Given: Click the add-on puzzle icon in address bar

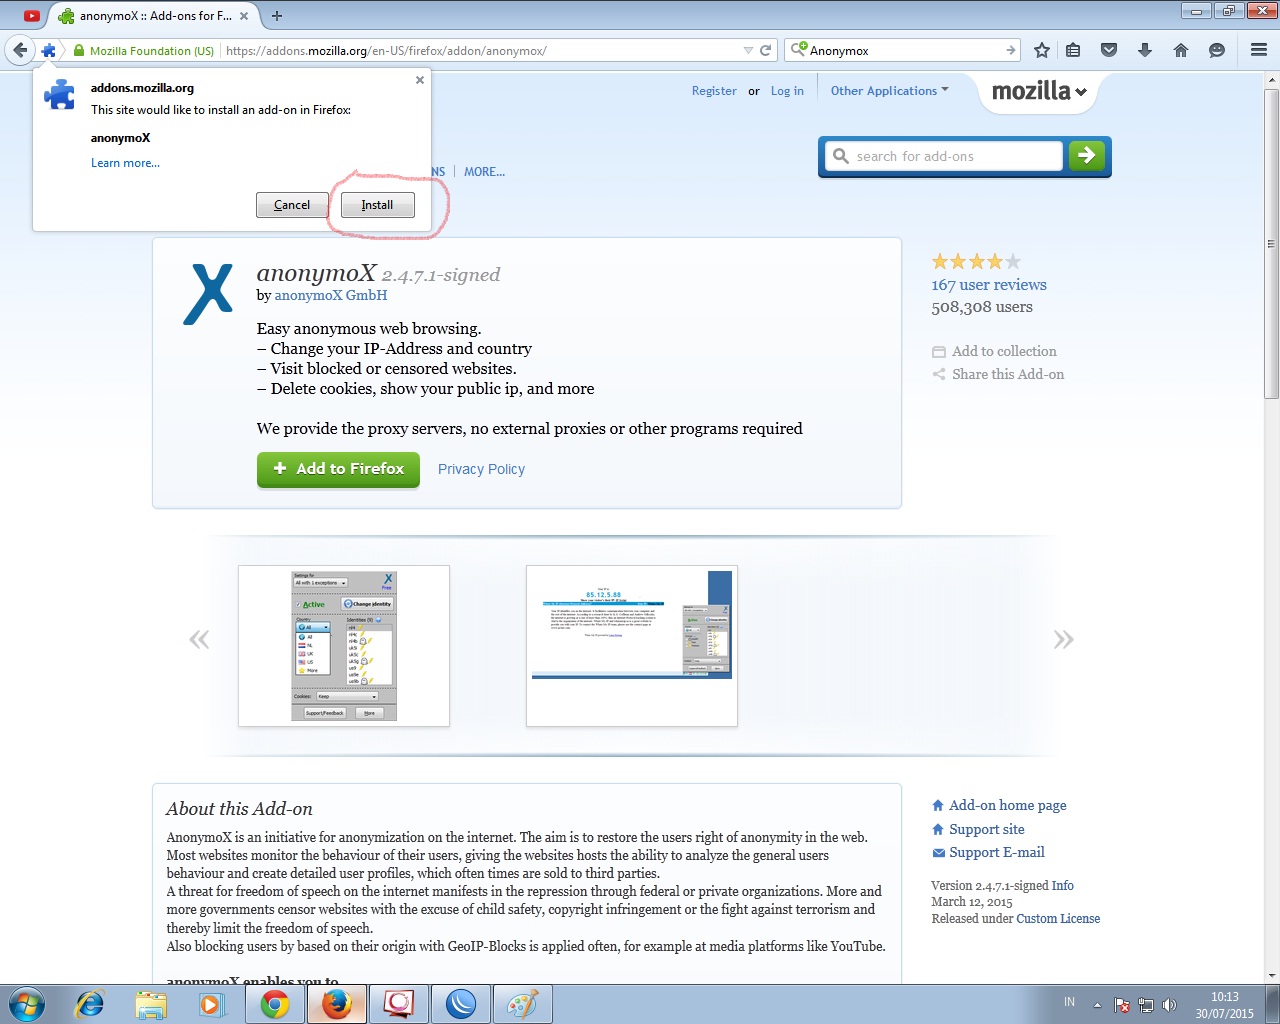Looking at the screenshot, I should 48,50.
